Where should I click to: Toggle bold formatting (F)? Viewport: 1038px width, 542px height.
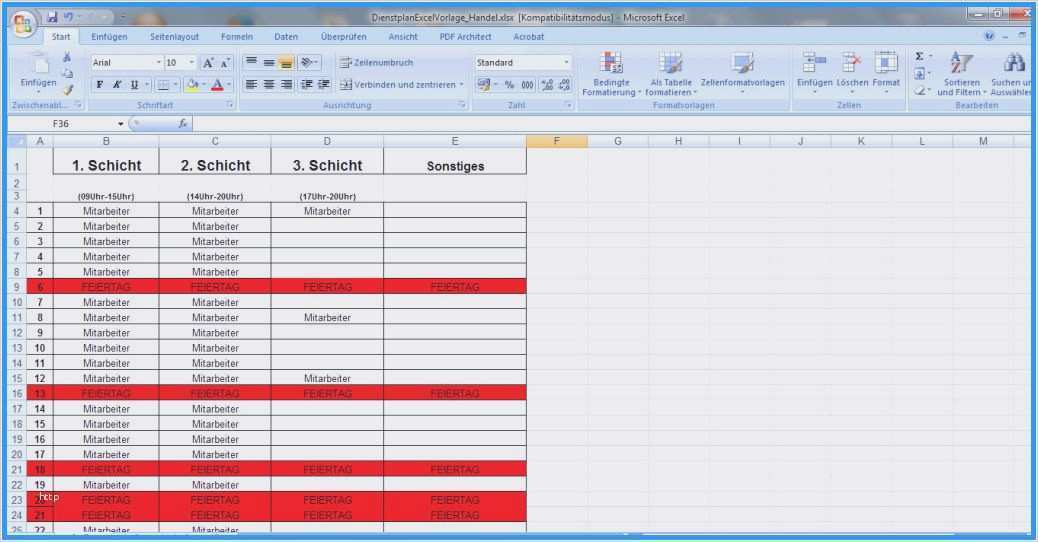tap(99, 85)
